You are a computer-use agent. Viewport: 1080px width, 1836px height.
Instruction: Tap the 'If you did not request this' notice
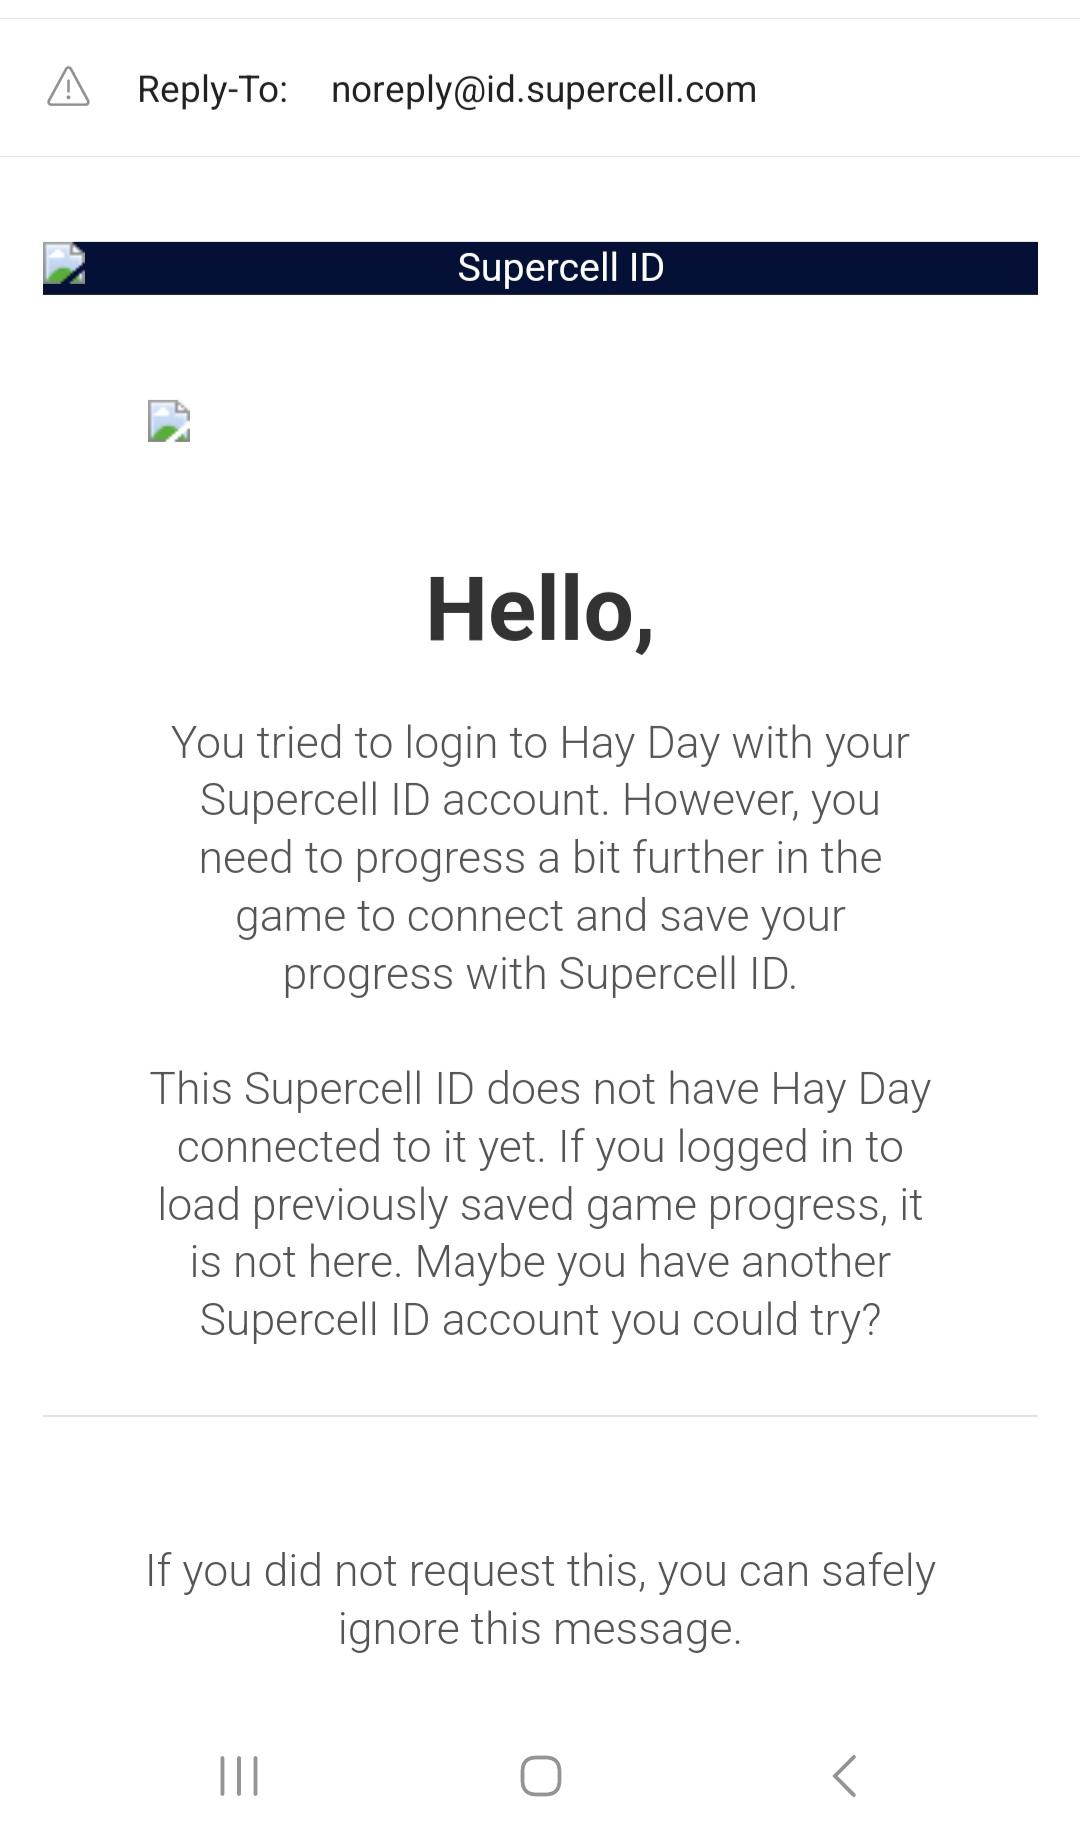click(540, 1571)
